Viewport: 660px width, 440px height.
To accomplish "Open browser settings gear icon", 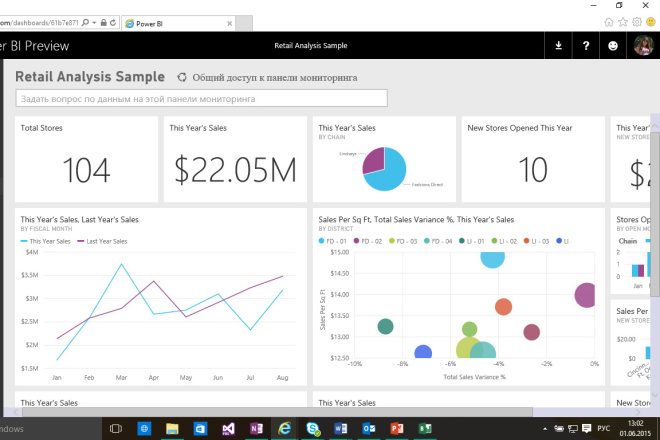I will (636, 21).
